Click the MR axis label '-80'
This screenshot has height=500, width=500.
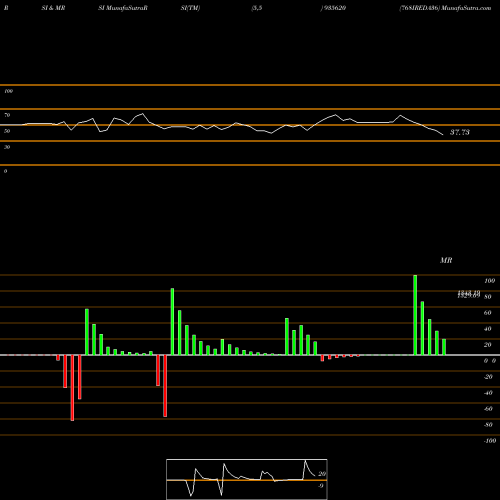488,425
